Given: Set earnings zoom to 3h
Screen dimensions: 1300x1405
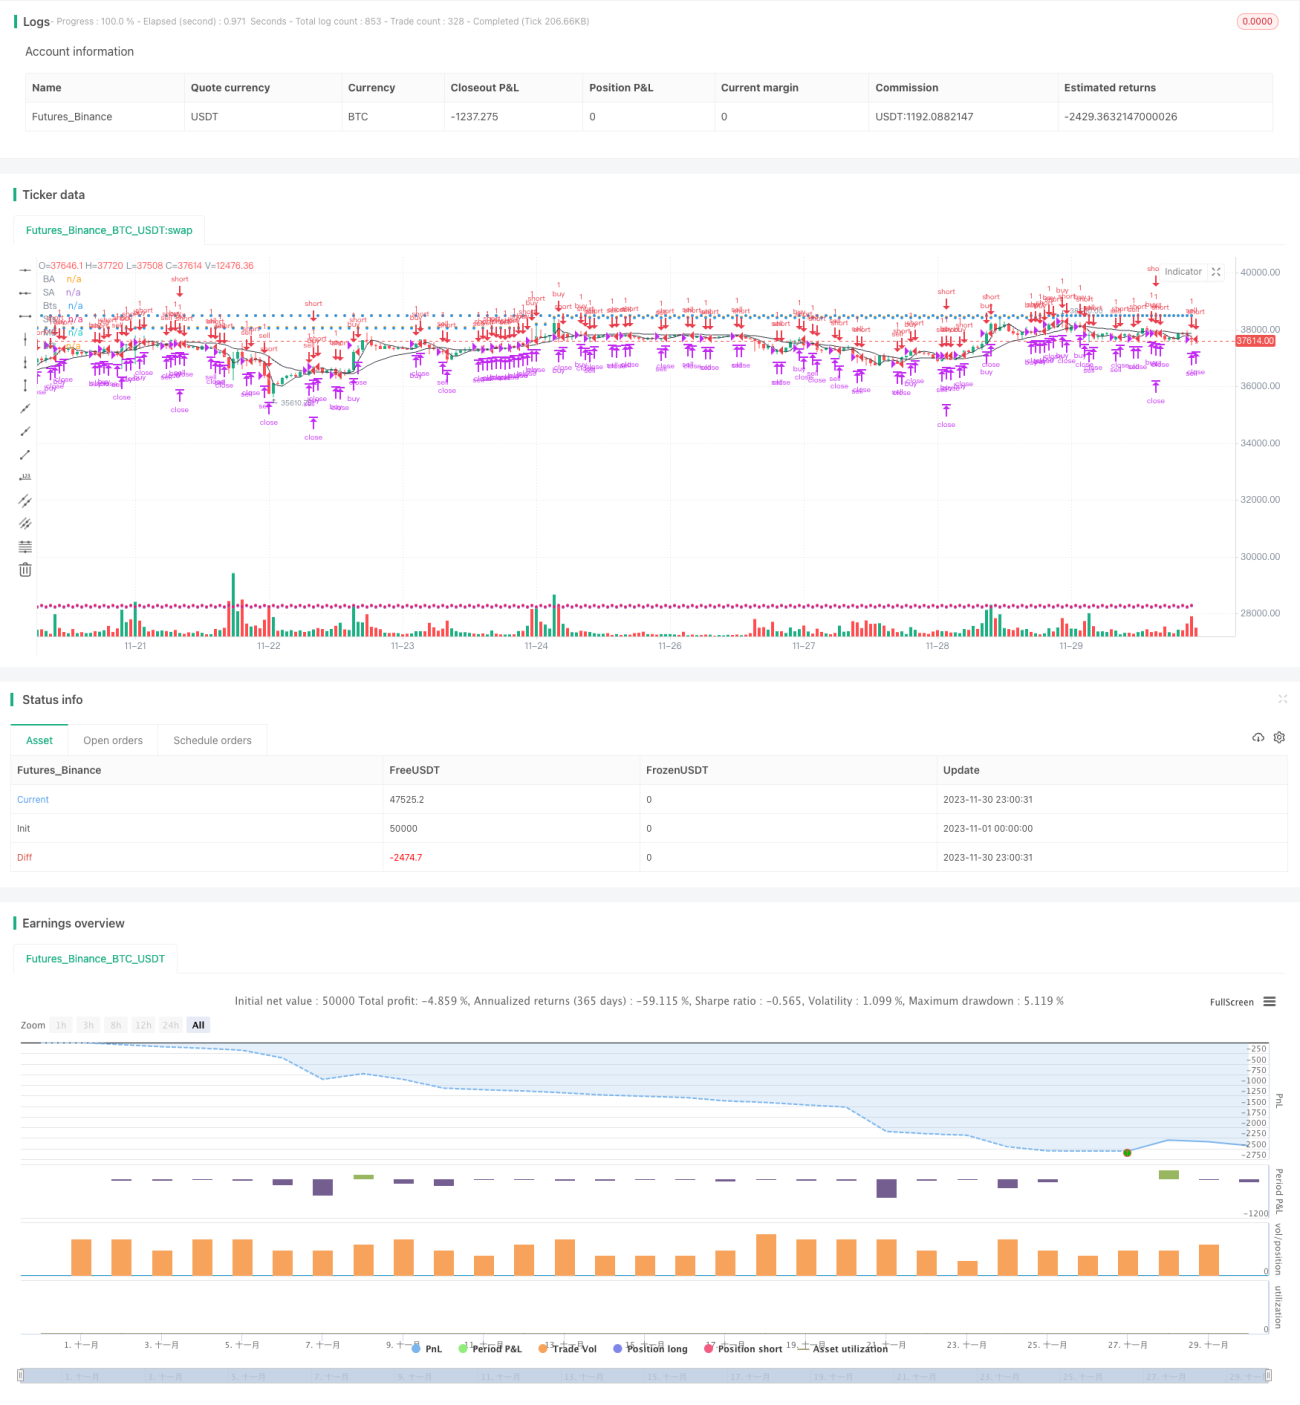Looking at the screenshot, I should click(88, 1025).
